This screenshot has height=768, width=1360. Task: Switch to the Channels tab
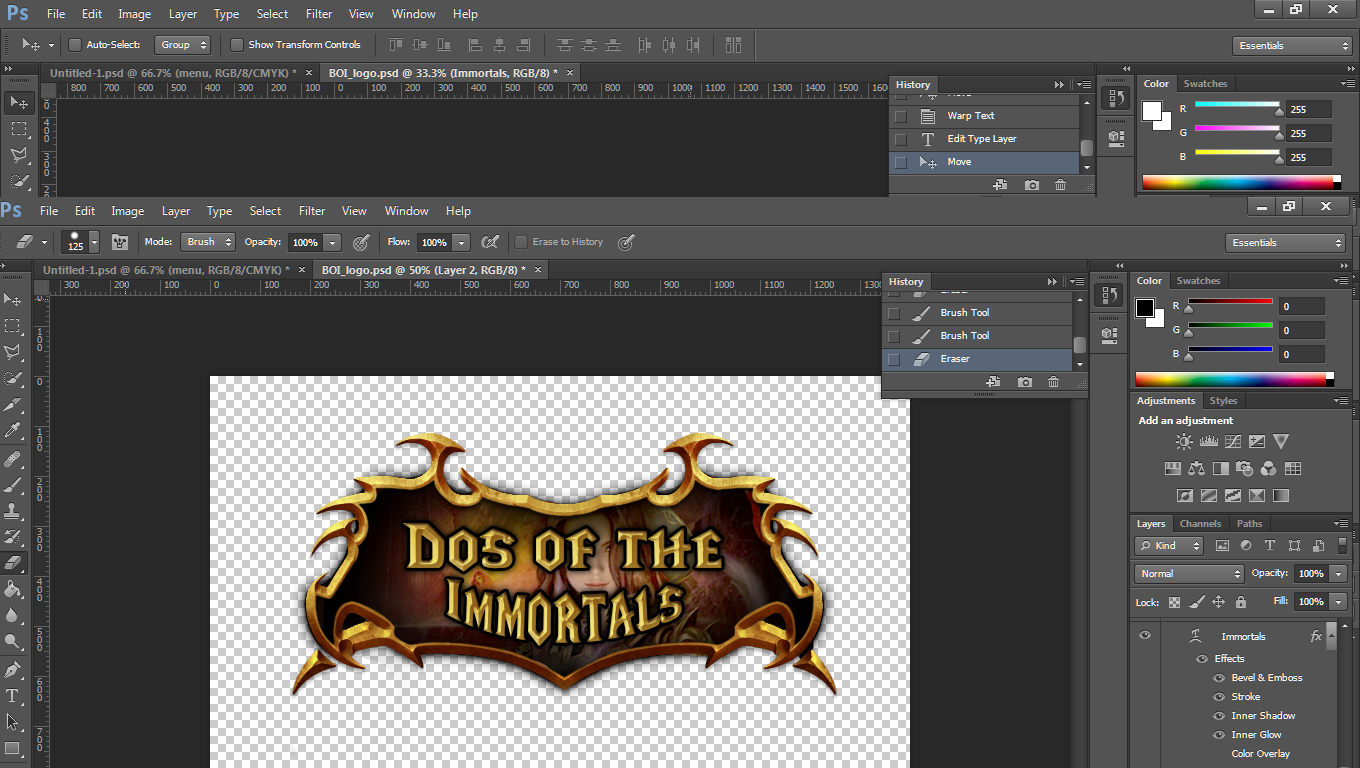pos(1200,524)
